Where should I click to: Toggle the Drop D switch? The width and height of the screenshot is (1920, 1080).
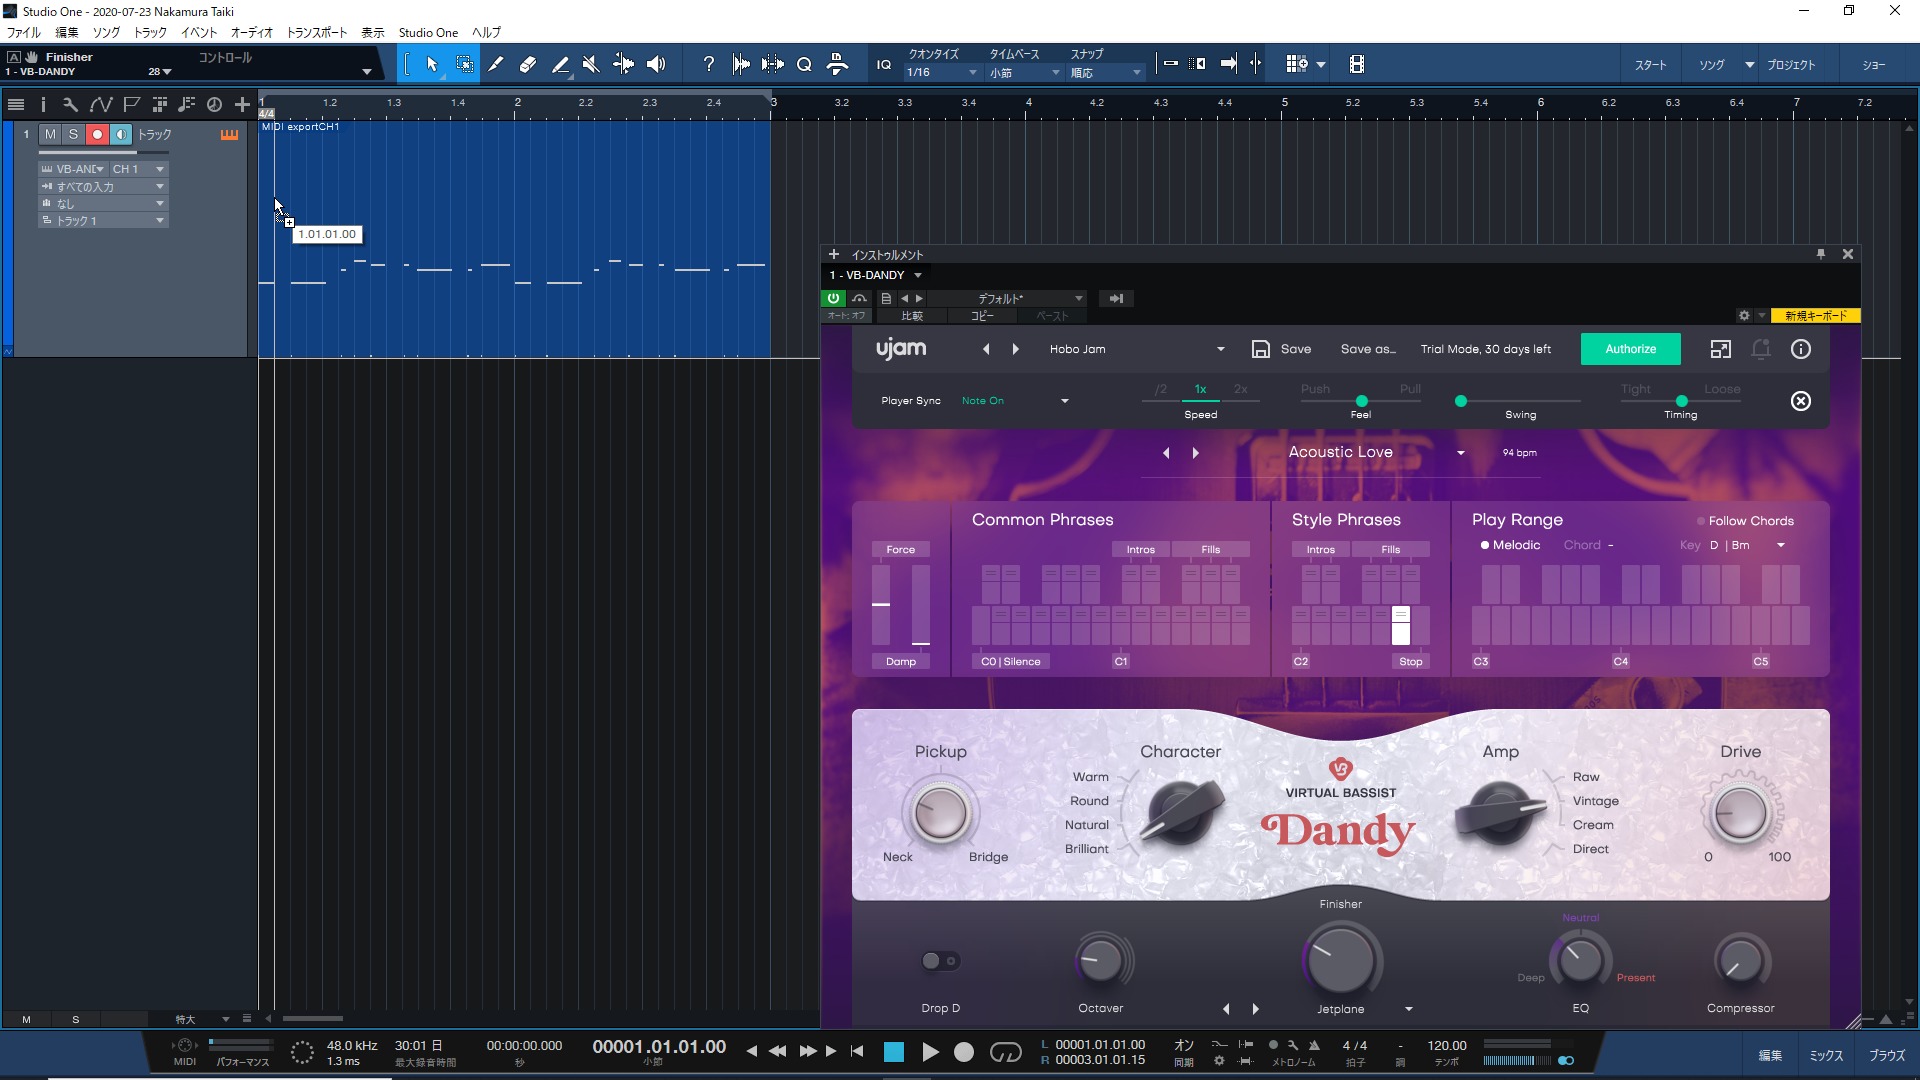tap(940, 961)
